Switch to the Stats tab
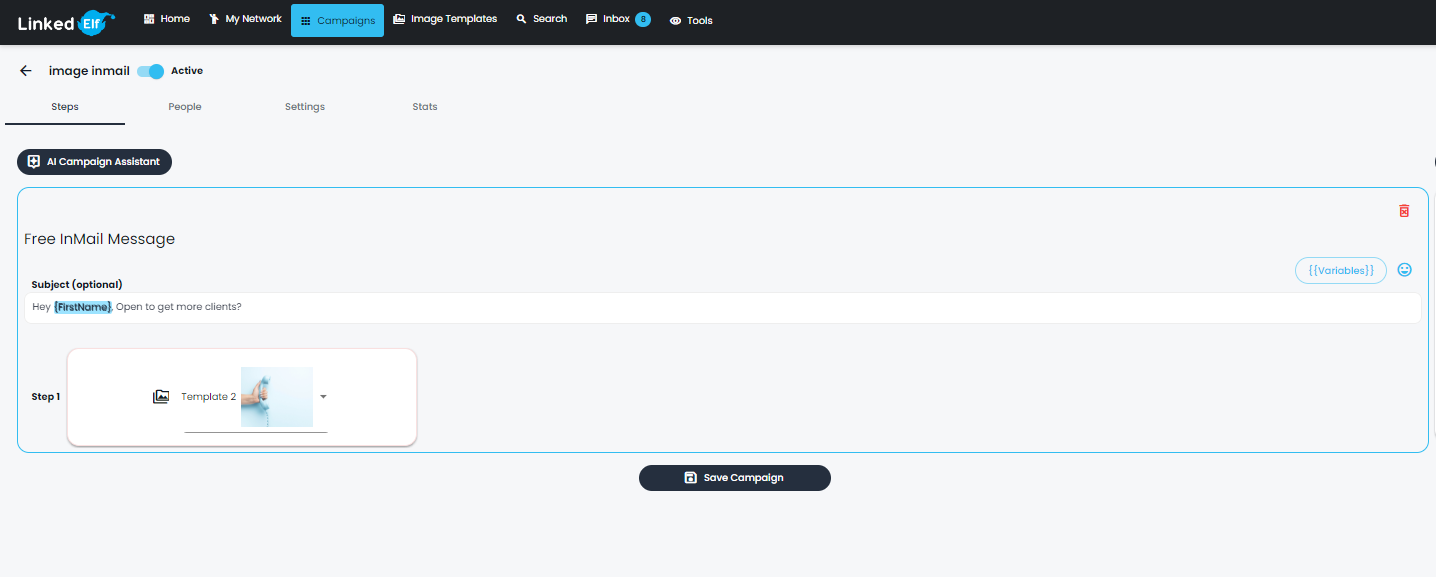Viewport: 1436px width, 577px height. coord(425,107)
